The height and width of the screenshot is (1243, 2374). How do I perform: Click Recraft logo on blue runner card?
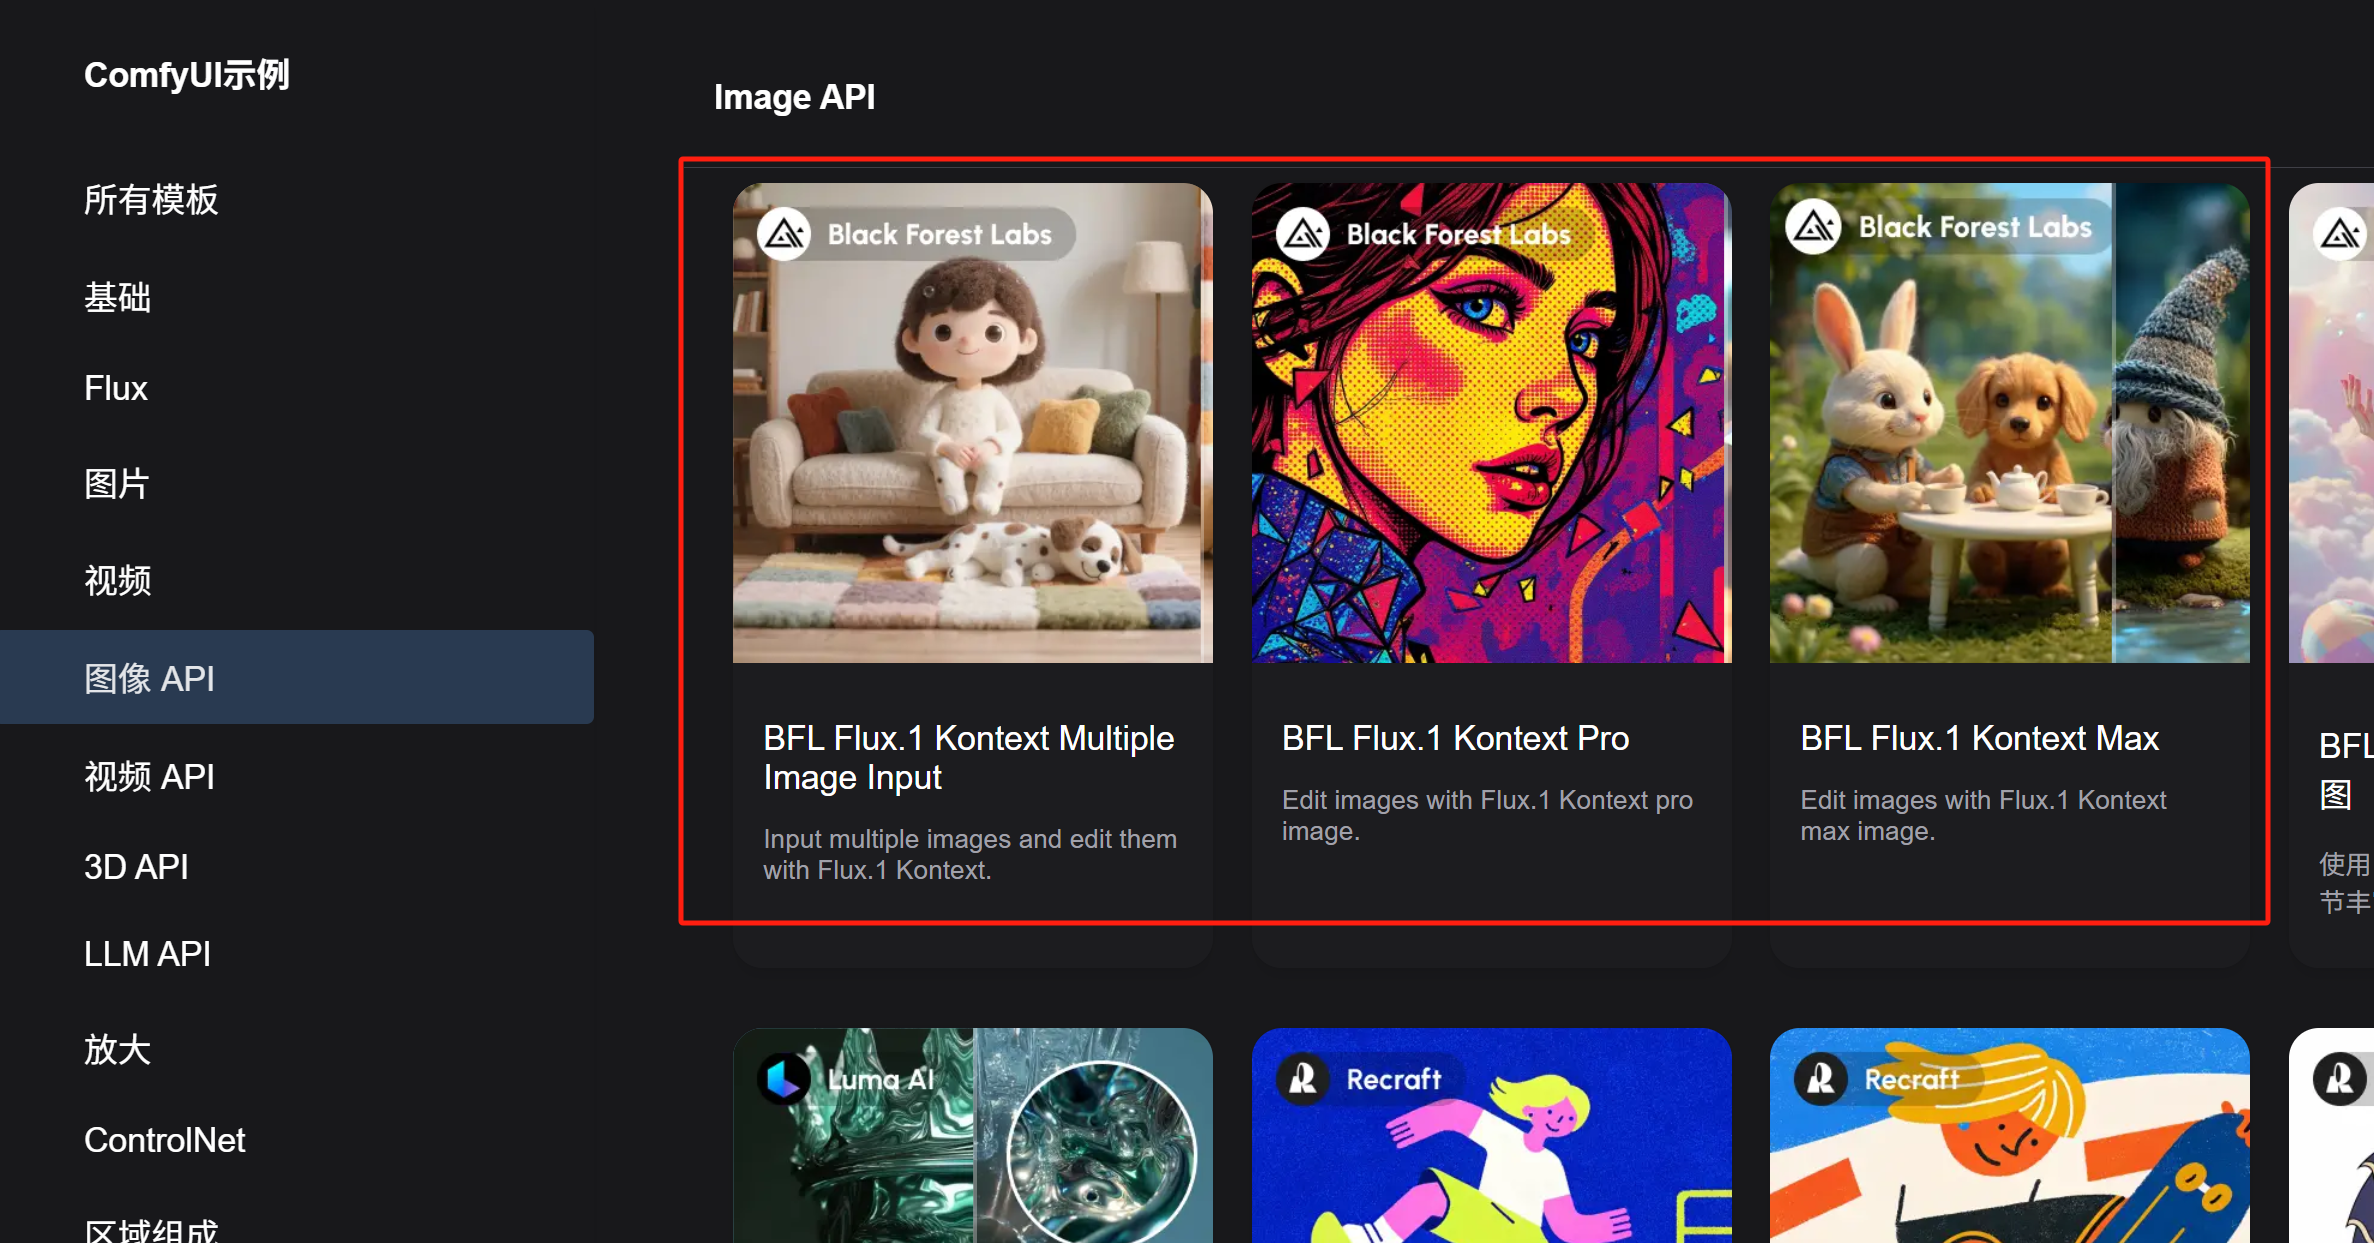(1303, 1079)
